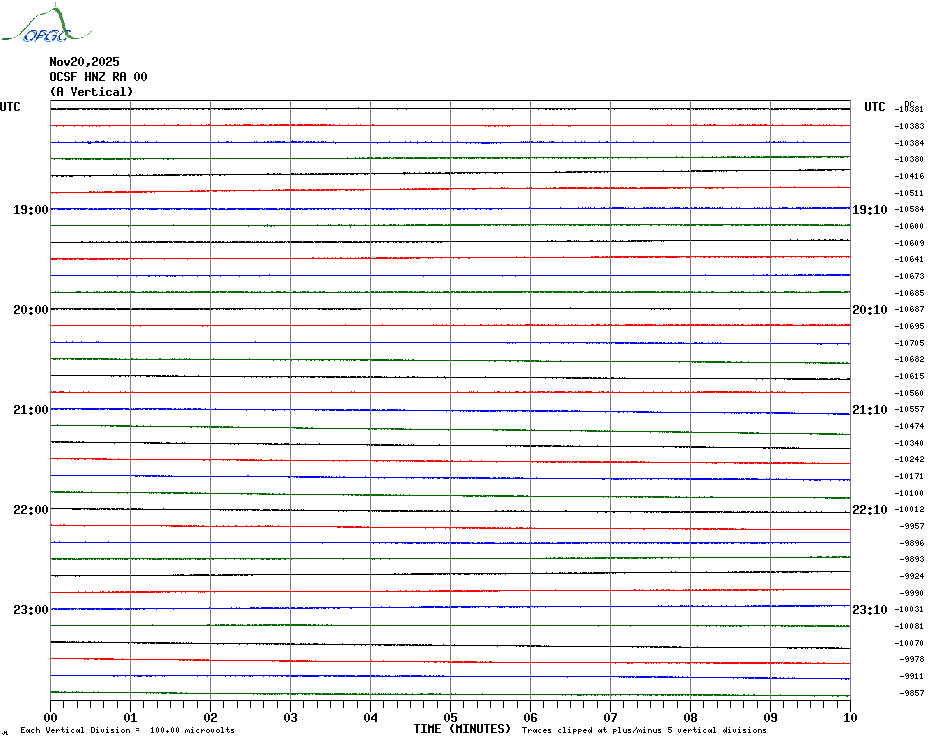This screenshot has width=930, height=744.
Task: Click the DC offset value -10609
Action: [909, 243]
